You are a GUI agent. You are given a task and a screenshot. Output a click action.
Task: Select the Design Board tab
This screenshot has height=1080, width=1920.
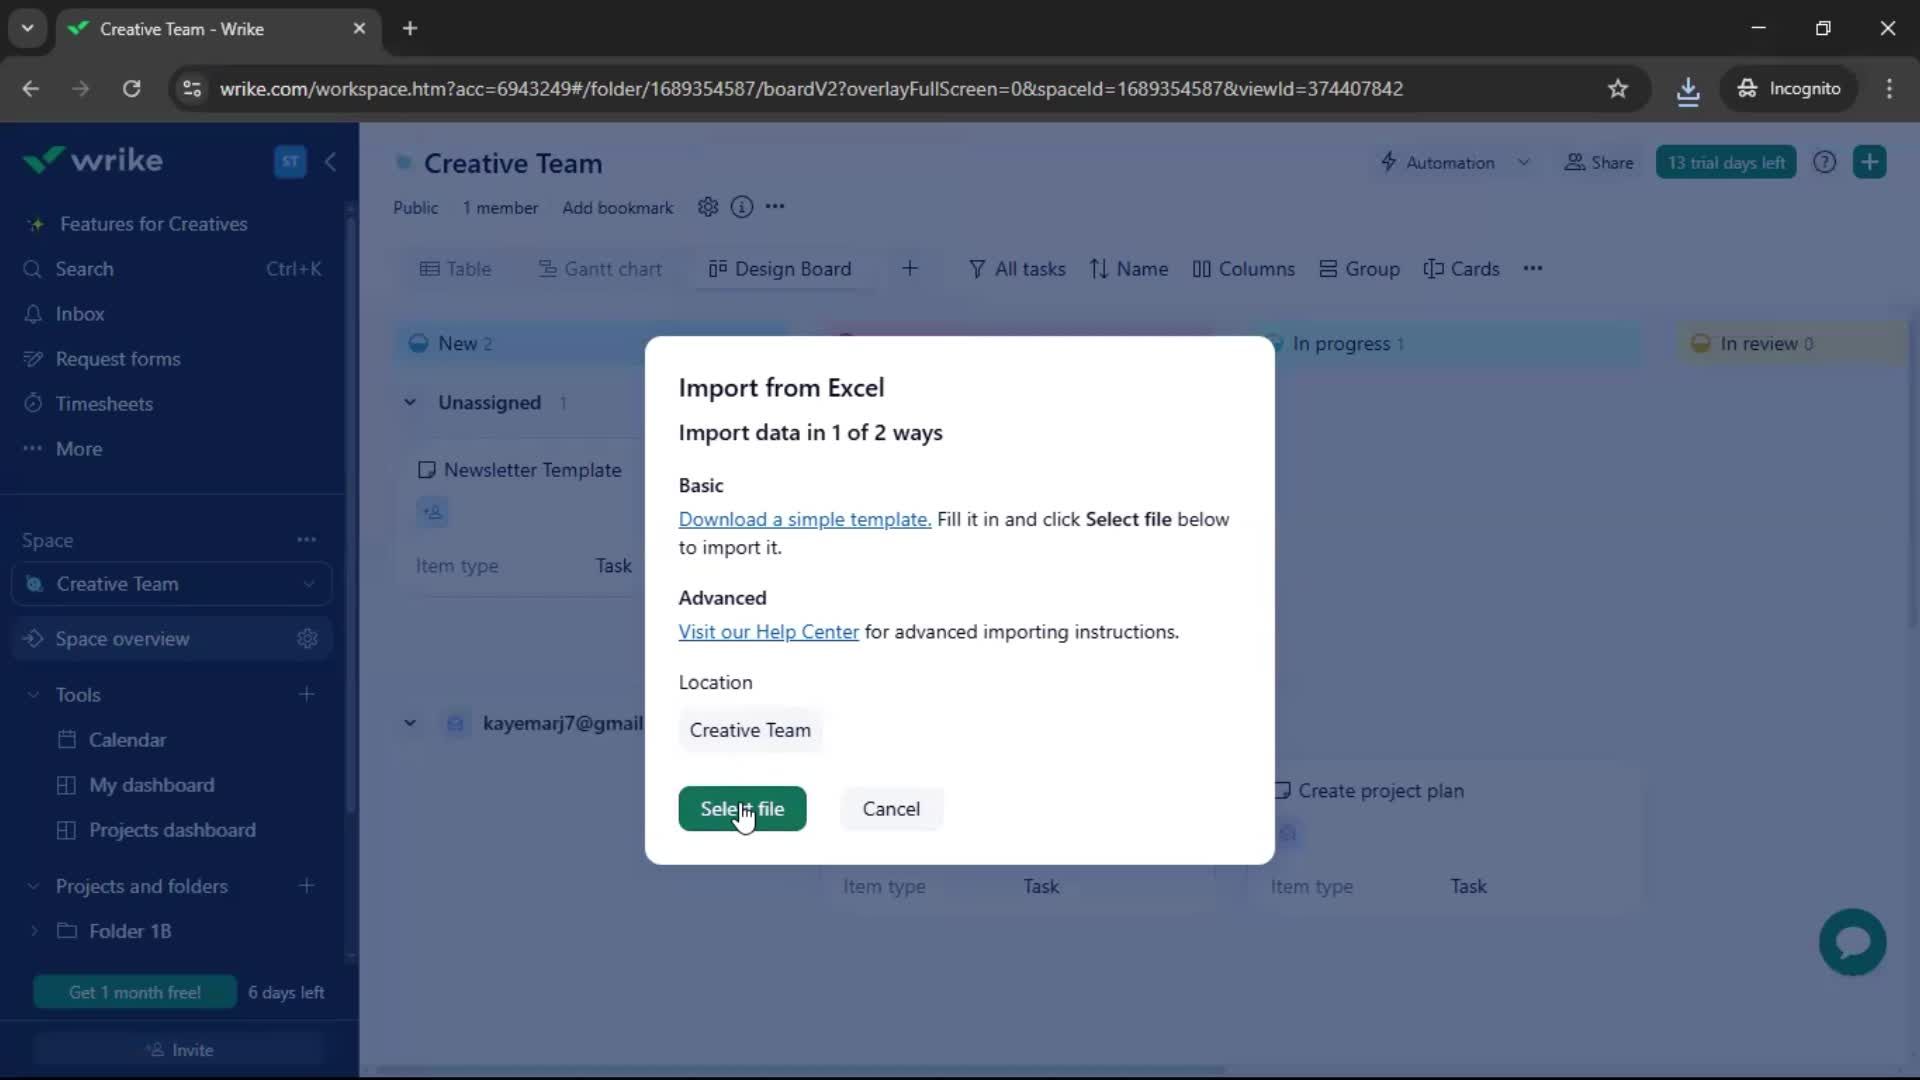780,269
